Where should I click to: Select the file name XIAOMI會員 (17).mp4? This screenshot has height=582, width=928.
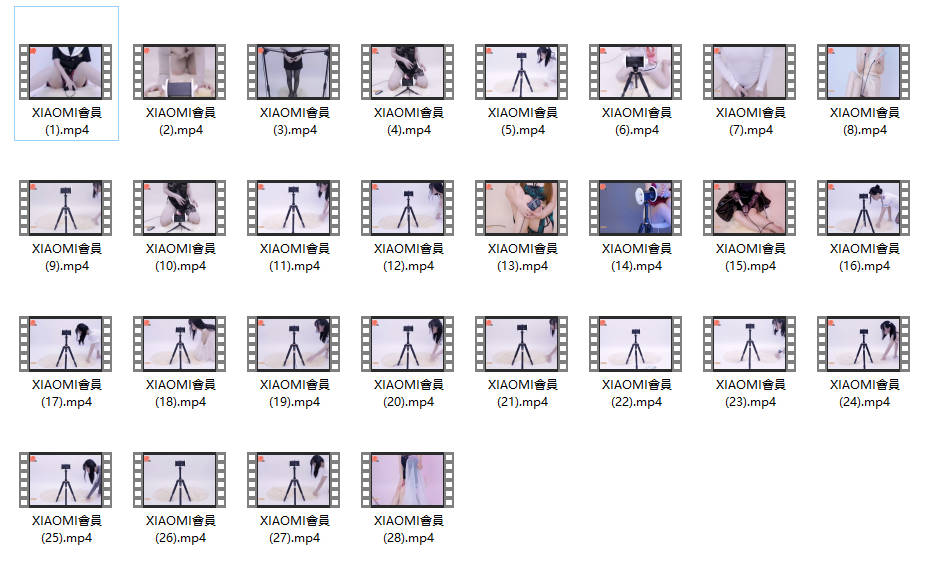66,394
